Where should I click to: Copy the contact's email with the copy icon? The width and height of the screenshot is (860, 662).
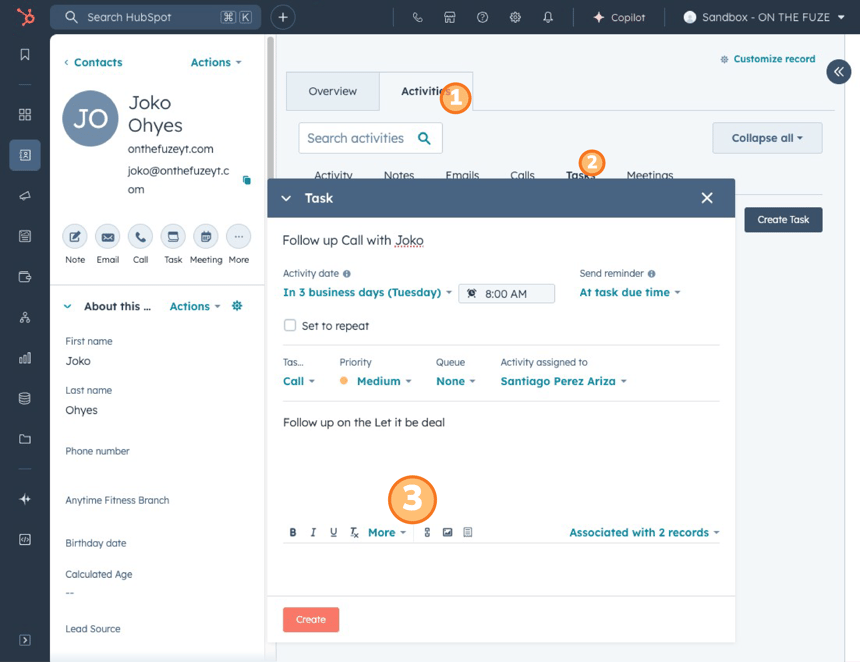(x=247, y=180)
